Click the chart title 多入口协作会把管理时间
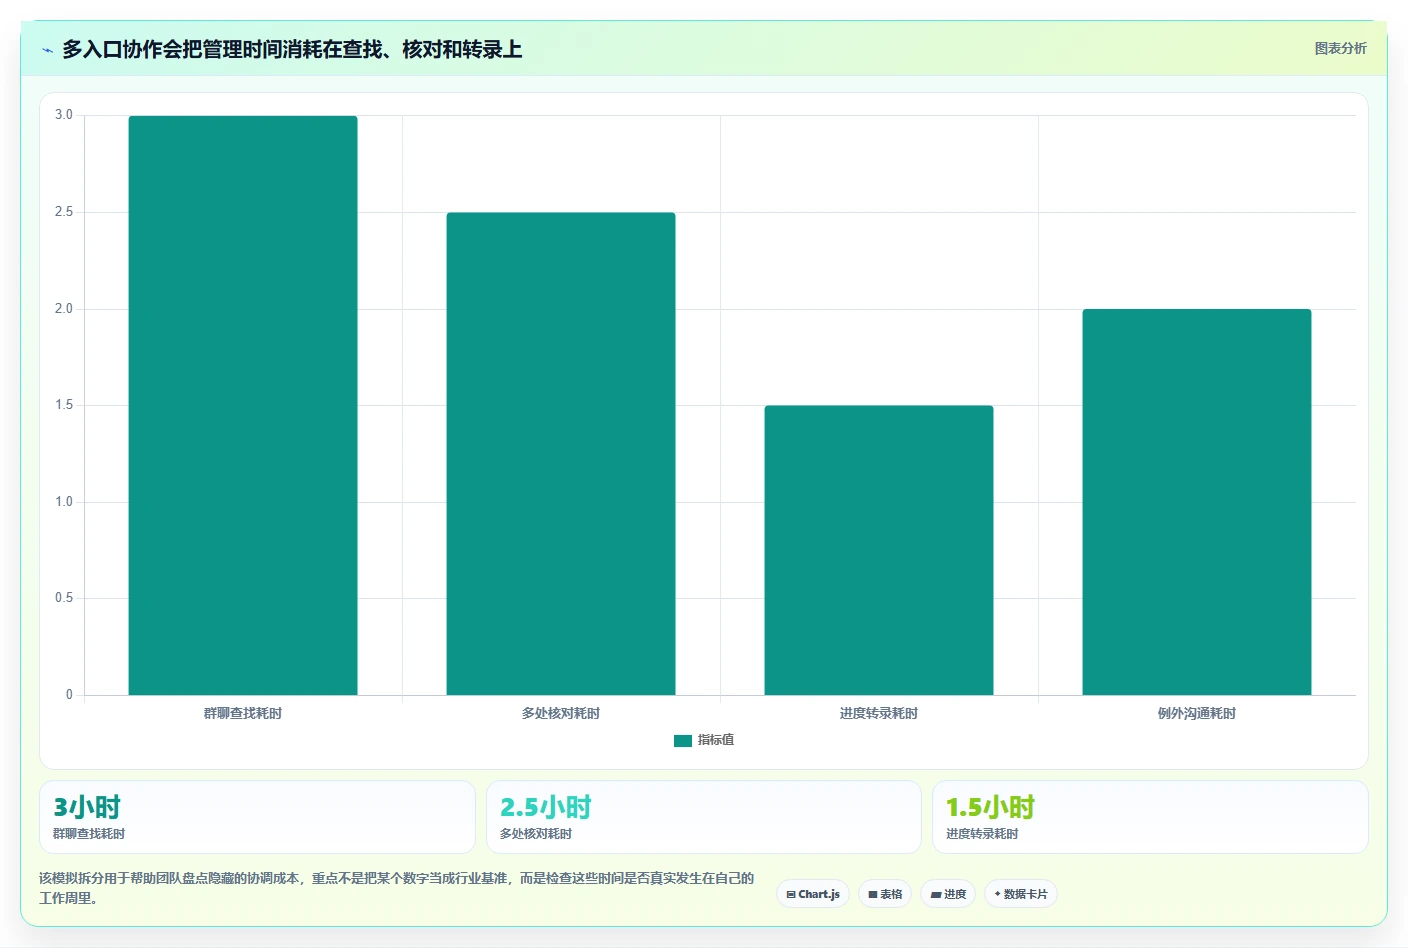The width and height of the screenshot is (1408, 948). (x=292, y=49)
